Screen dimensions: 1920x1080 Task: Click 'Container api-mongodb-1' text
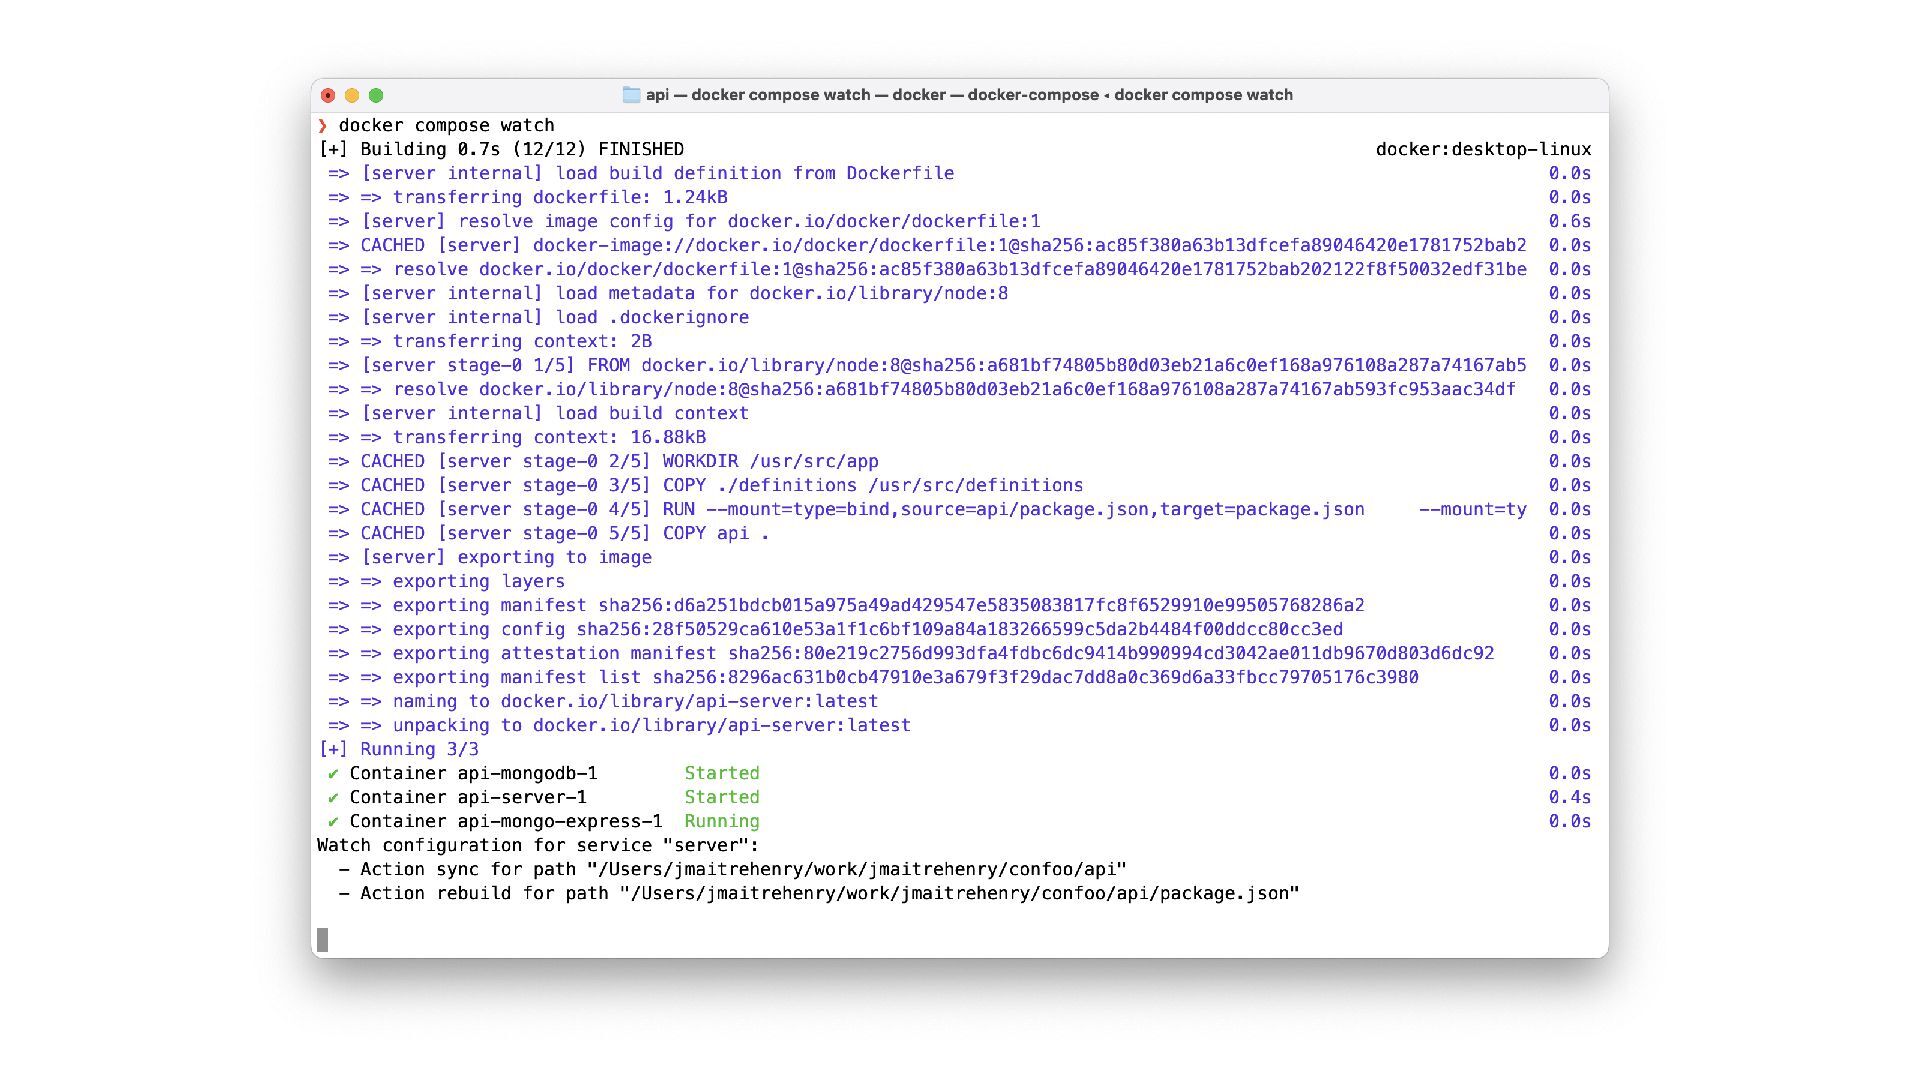(x=473, y=773)
